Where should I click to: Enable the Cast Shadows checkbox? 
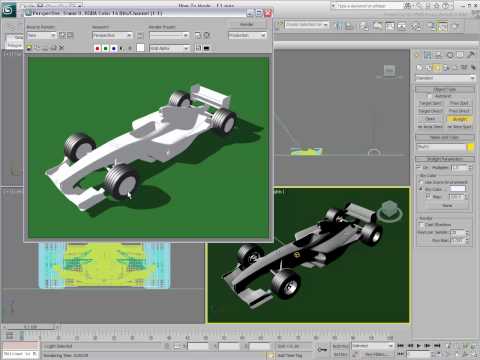[421, 225]
